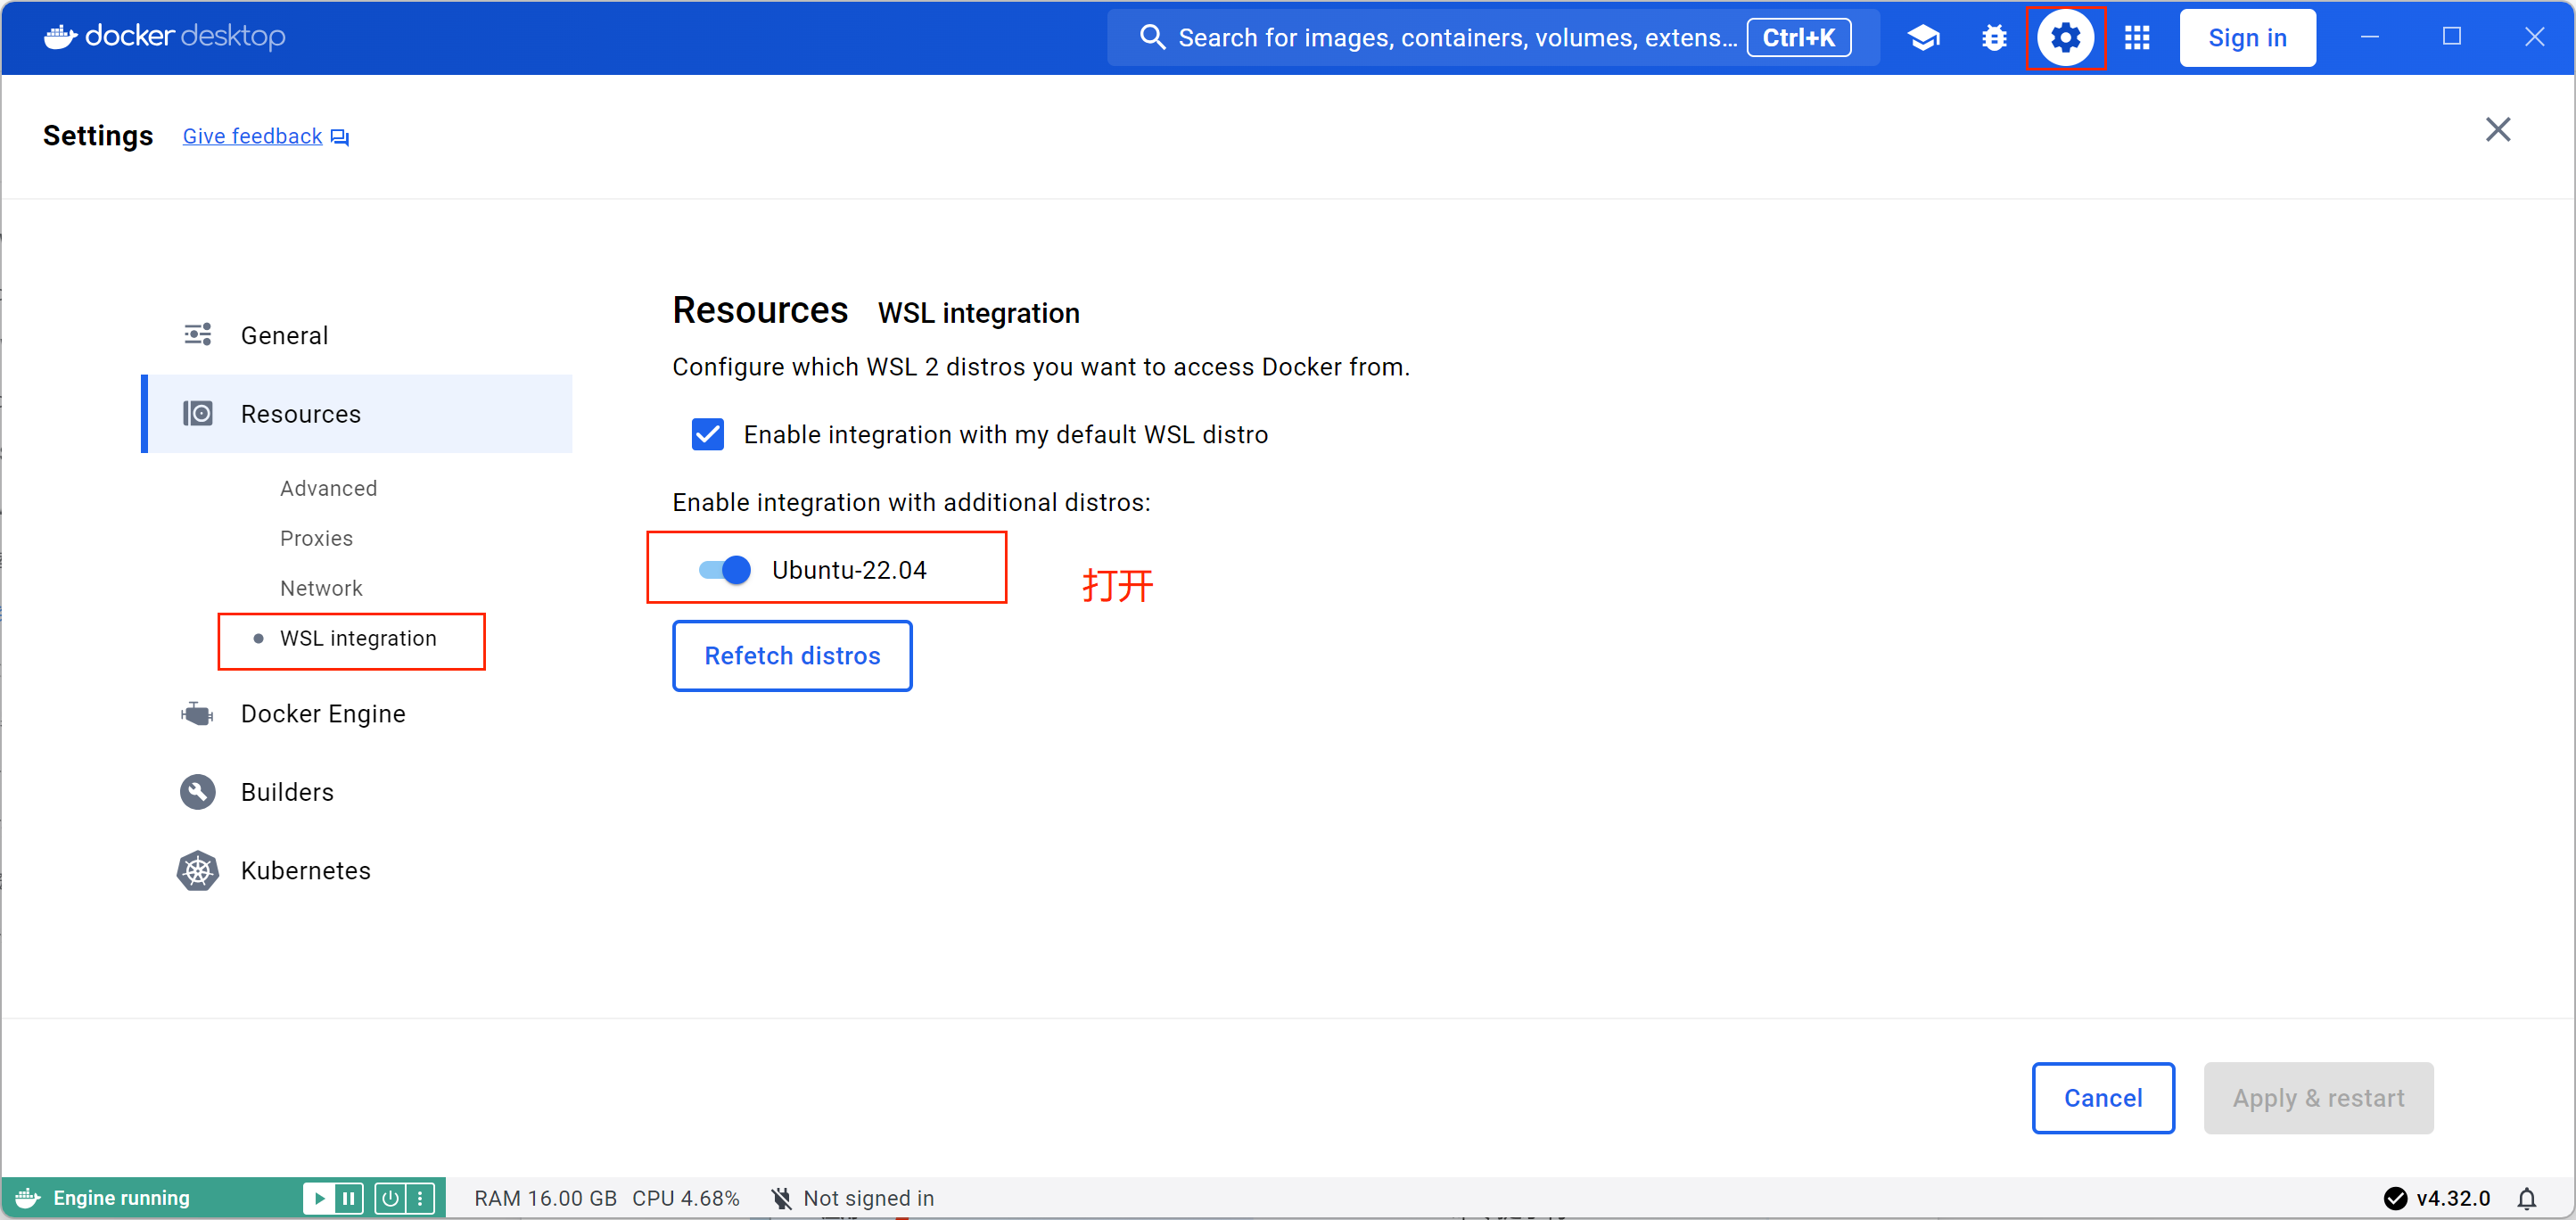Open the Proxies sub-item
The image size is (2576, 1220).
pos(316,538)
